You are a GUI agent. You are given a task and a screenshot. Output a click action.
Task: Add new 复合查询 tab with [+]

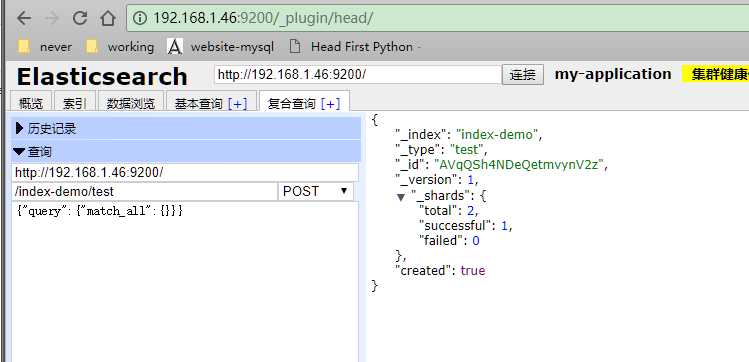pos(331,103)
